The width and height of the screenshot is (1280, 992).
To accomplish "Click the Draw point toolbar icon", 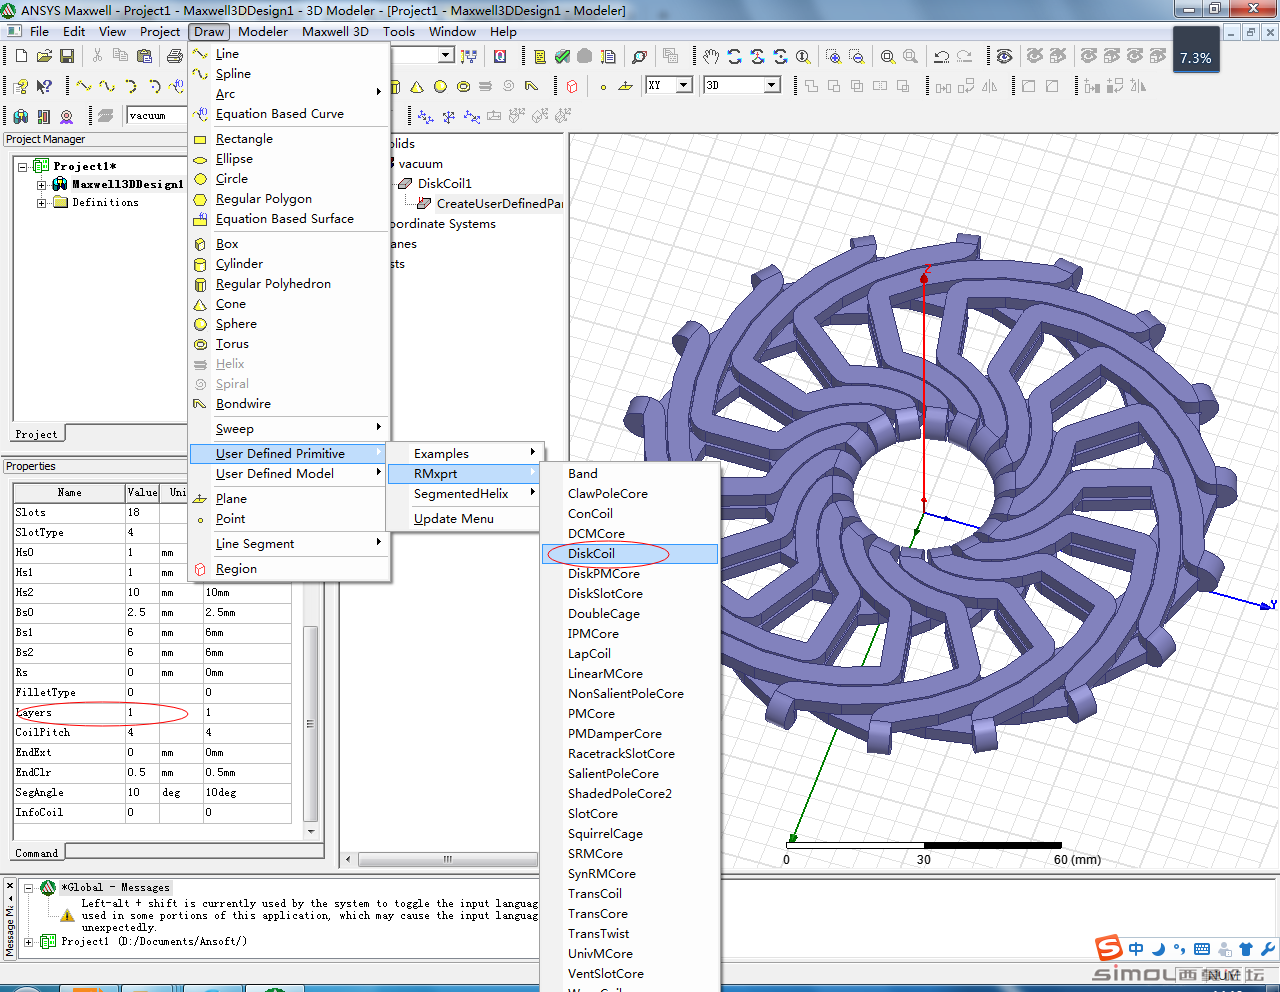I will pyautogui.click(x=603, y=86).
